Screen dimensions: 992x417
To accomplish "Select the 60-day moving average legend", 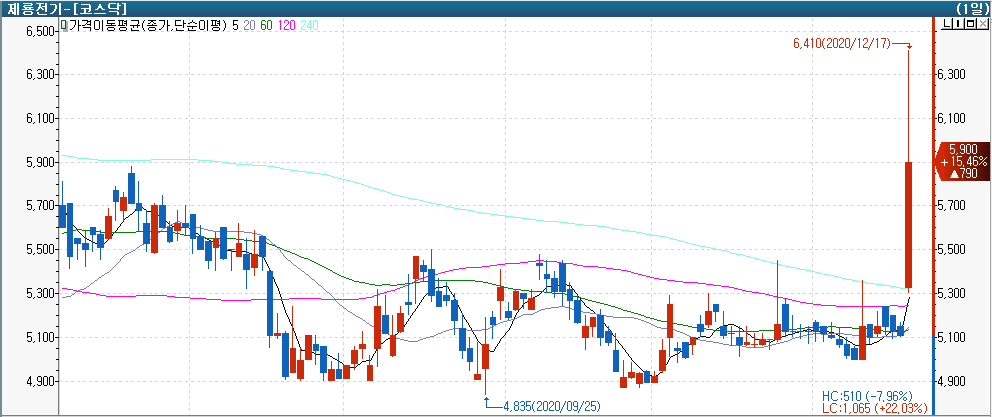I will [x=267, y=24].
